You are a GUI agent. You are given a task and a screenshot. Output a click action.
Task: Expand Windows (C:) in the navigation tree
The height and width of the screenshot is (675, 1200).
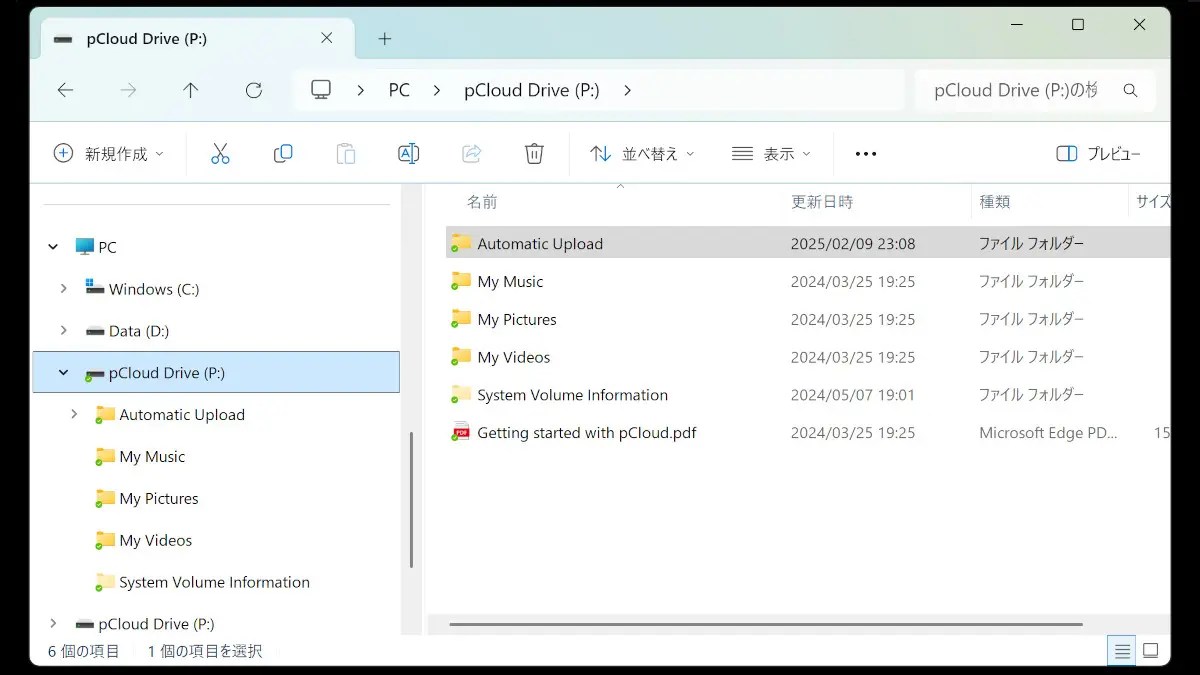click(64, 289)
